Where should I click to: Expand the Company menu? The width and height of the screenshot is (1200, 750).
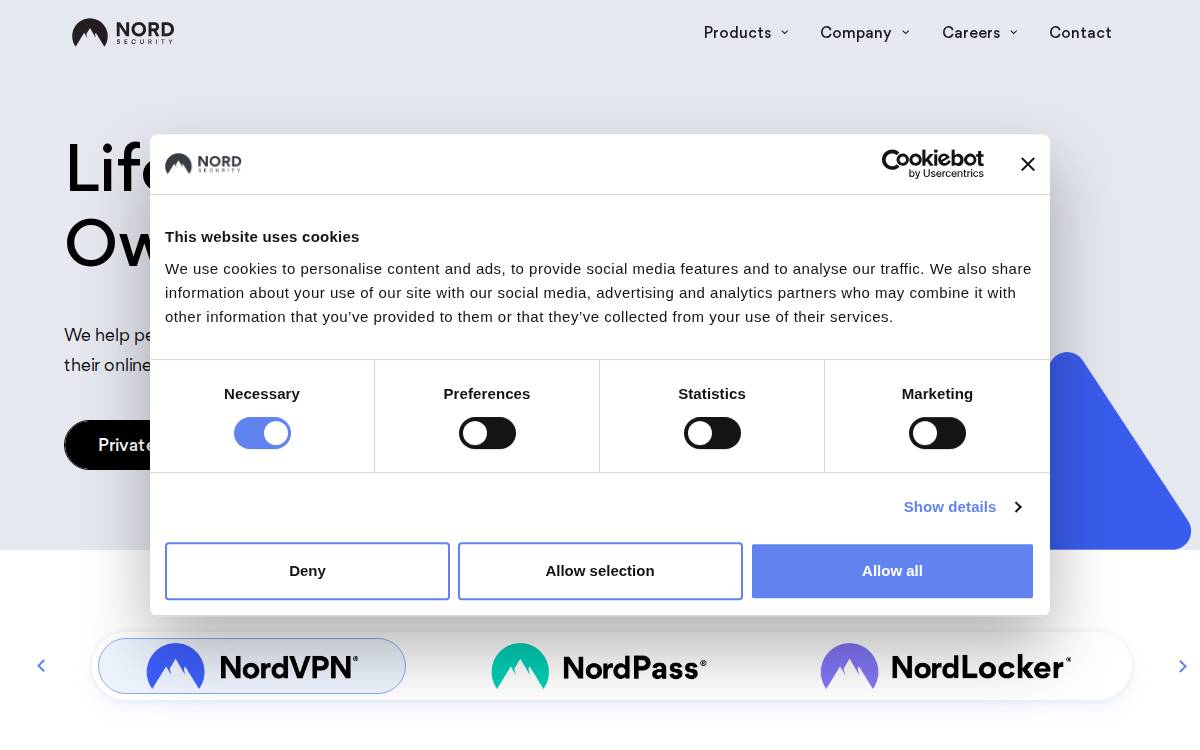tap(865, 32)
